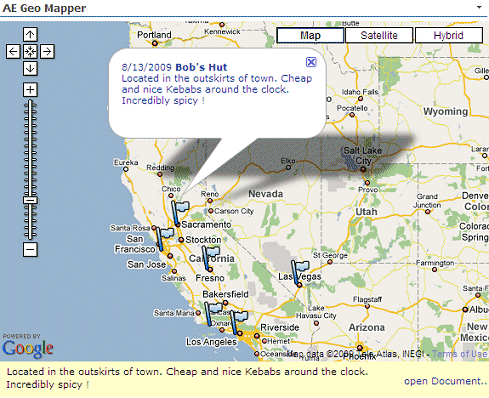Click the Idaho Falls label

pyautogui.click(x=360, y=92)
